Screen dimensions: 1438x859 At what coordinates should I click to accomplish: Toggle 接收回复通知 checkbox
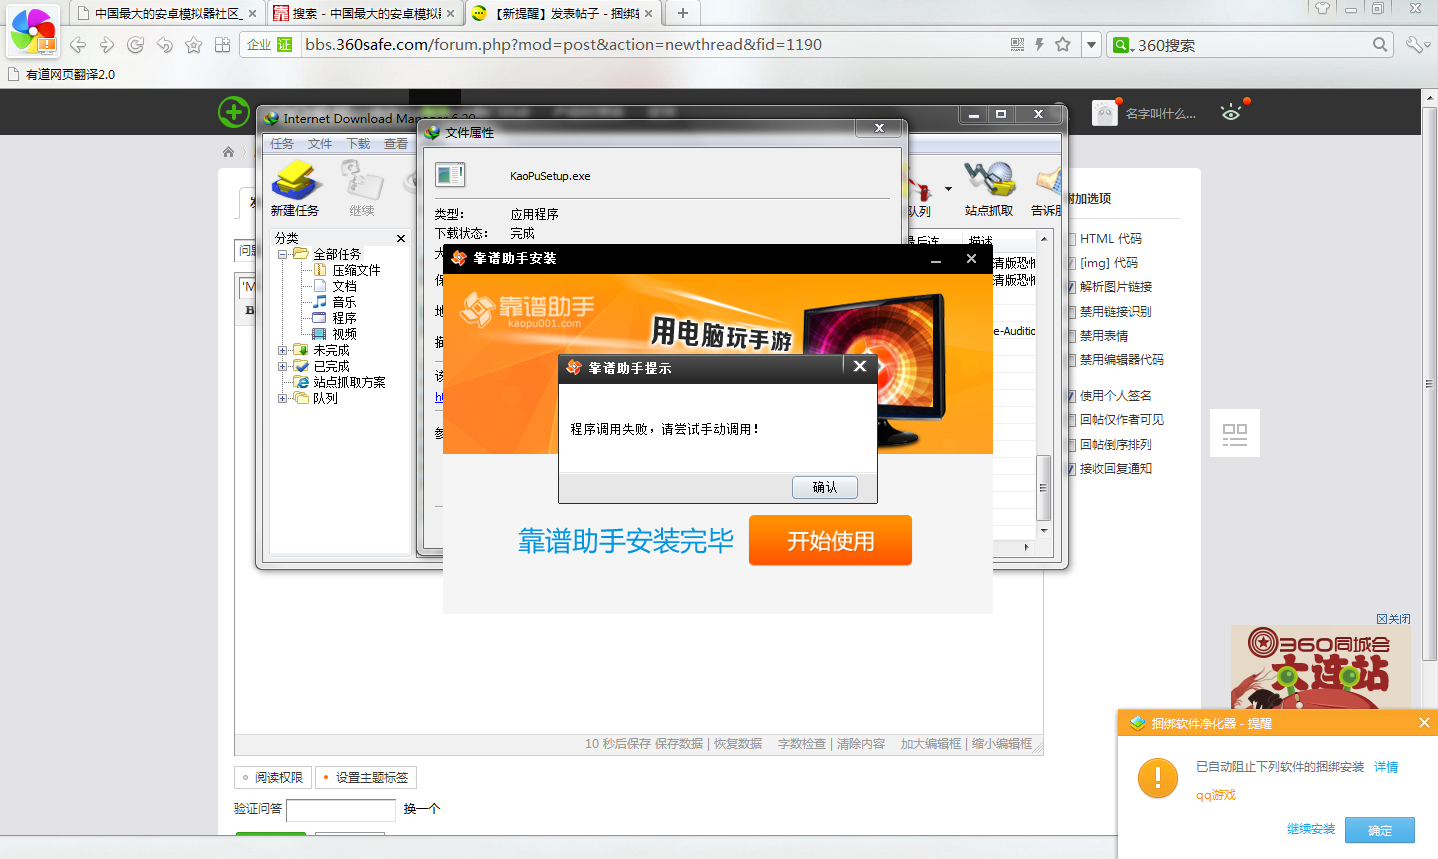(1071, 469)
